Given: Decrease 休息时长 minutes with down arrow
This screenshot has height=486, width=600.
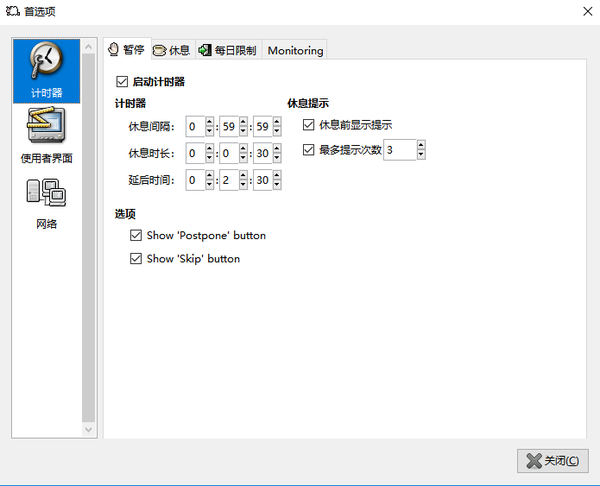Looking at the screenshot, I should point(243,158).
